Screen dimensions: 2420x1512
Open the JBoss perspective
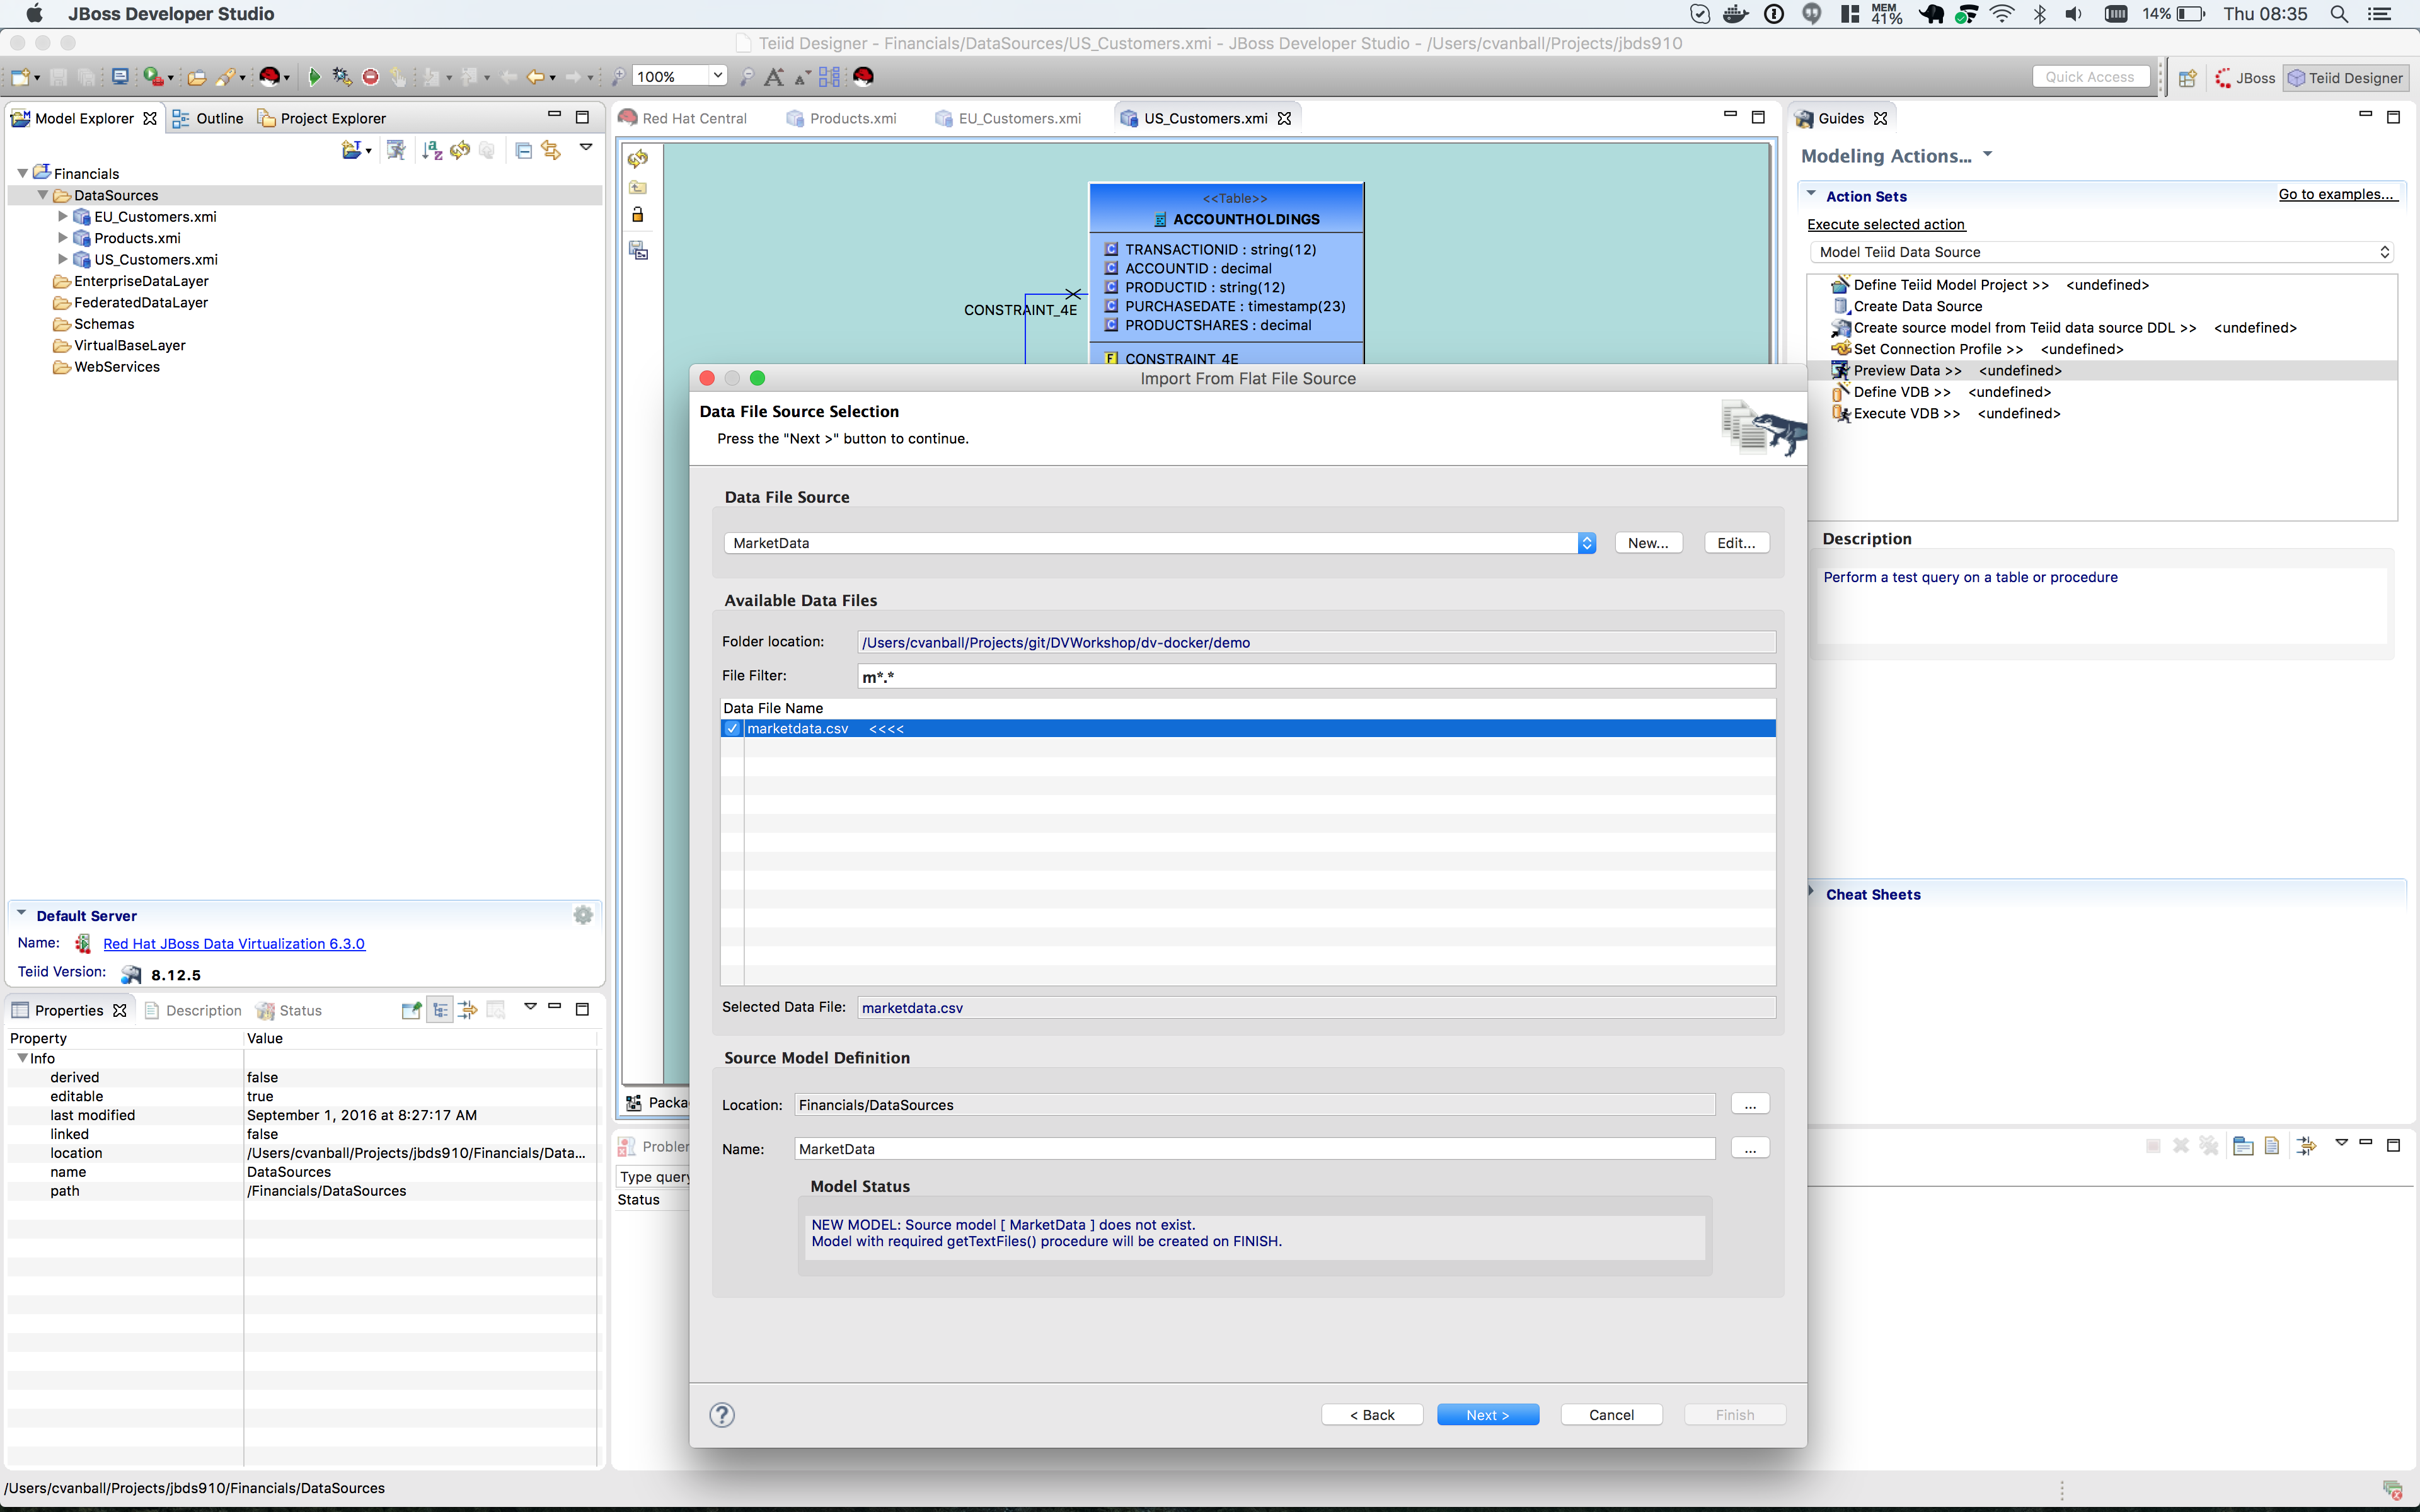coord(2246,78)
